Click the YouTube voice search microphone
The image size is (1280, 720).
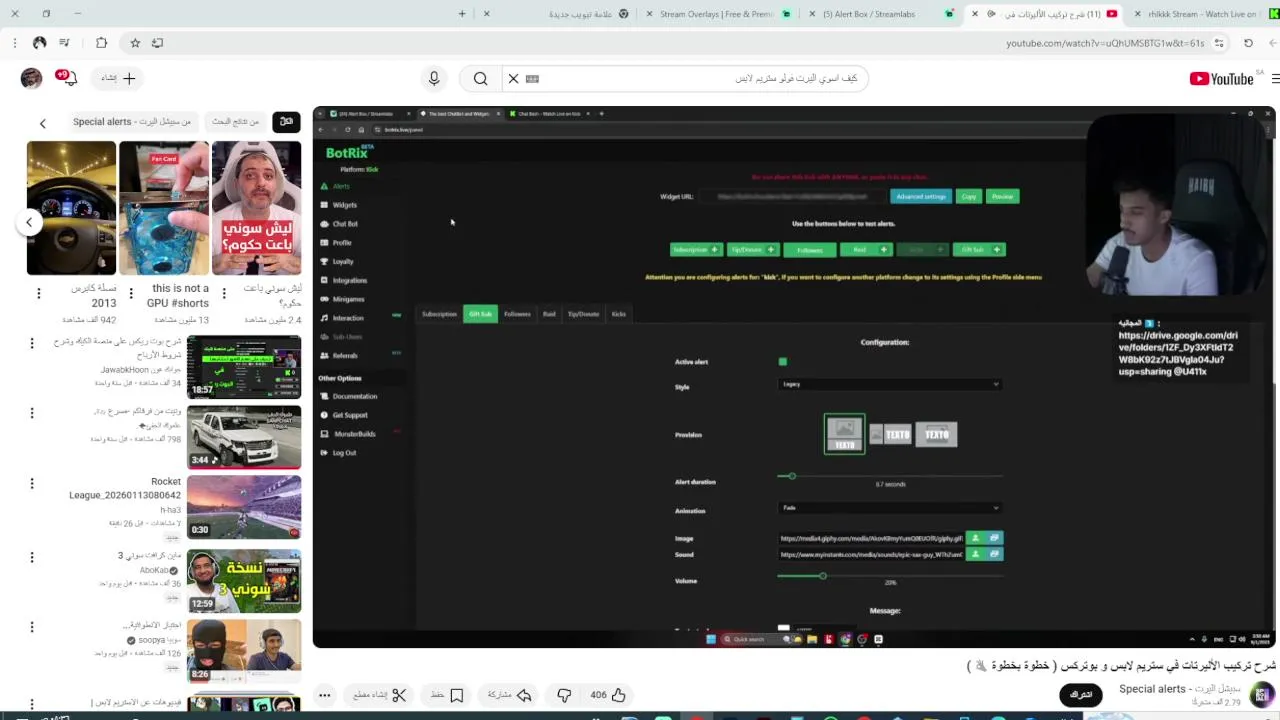click(434, 78)
